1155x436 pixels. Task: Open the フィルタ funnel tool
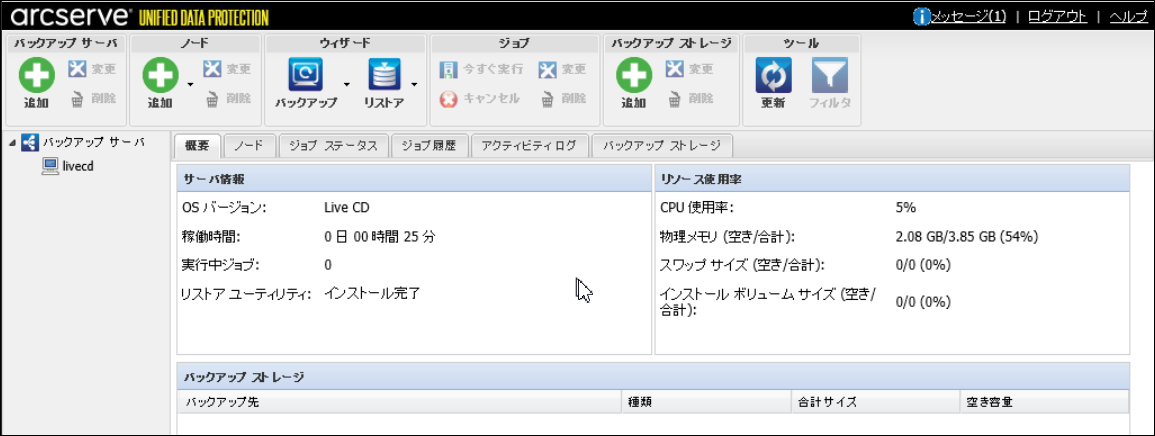point(829,76)
